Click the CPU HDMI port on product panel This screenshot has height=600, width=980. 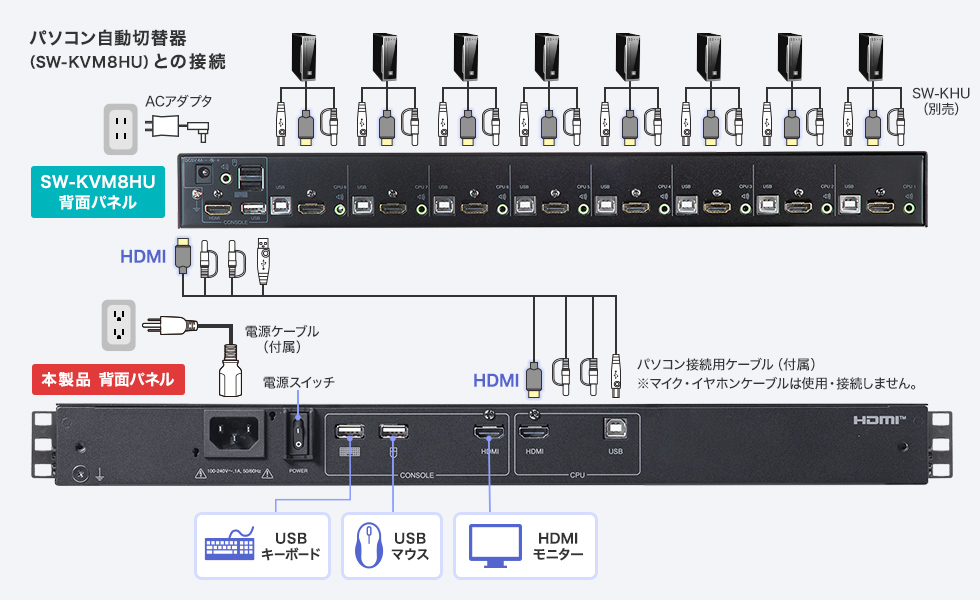(534, 432)
